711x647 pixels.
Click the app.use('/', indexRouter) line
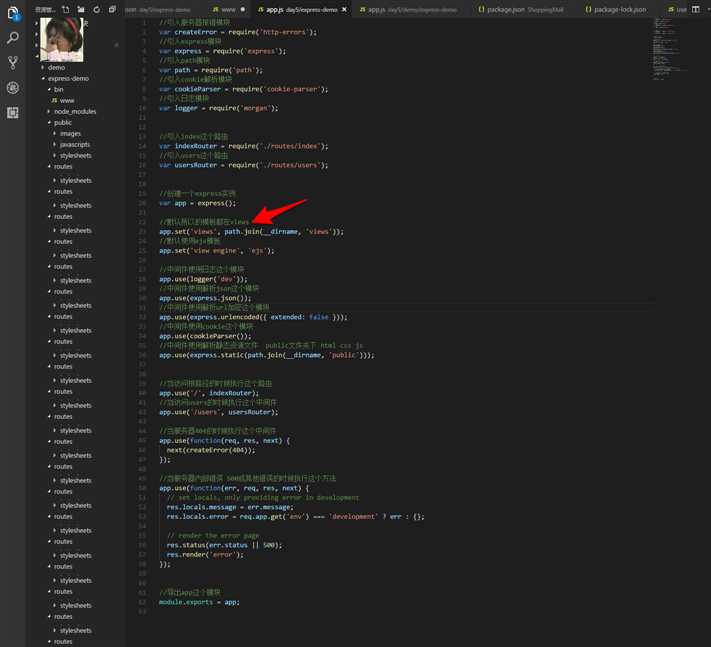209,393
